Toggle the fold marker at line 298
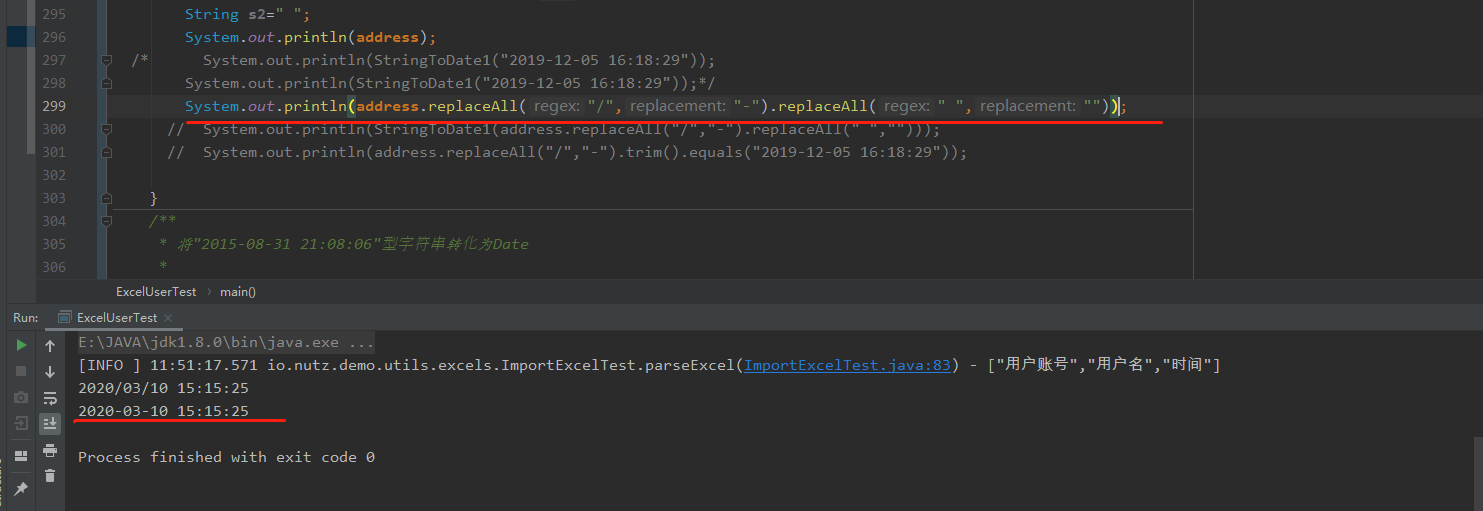Image resolution: width=1483 pixels, height=511 pixels. pyautogui.click(x=106, y=83)
